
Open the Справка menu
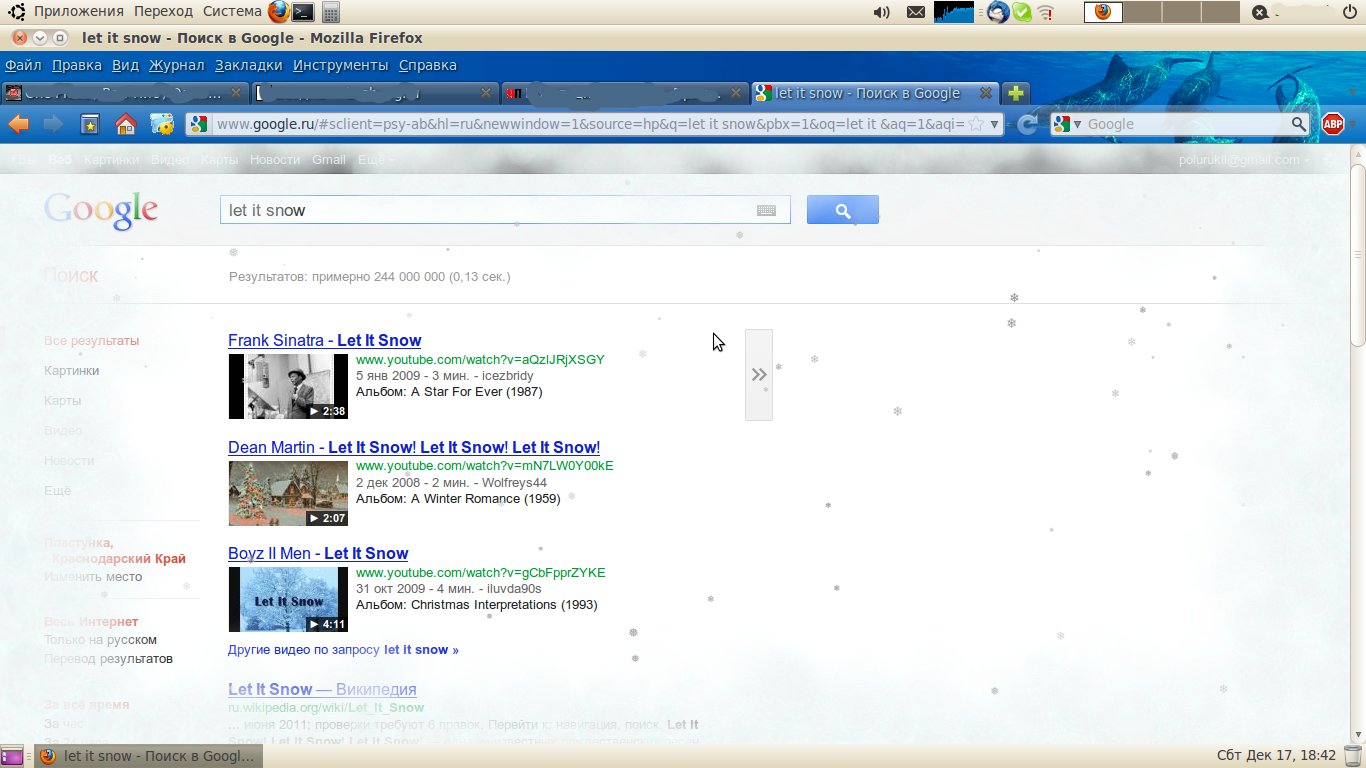(x=428, y=65)
